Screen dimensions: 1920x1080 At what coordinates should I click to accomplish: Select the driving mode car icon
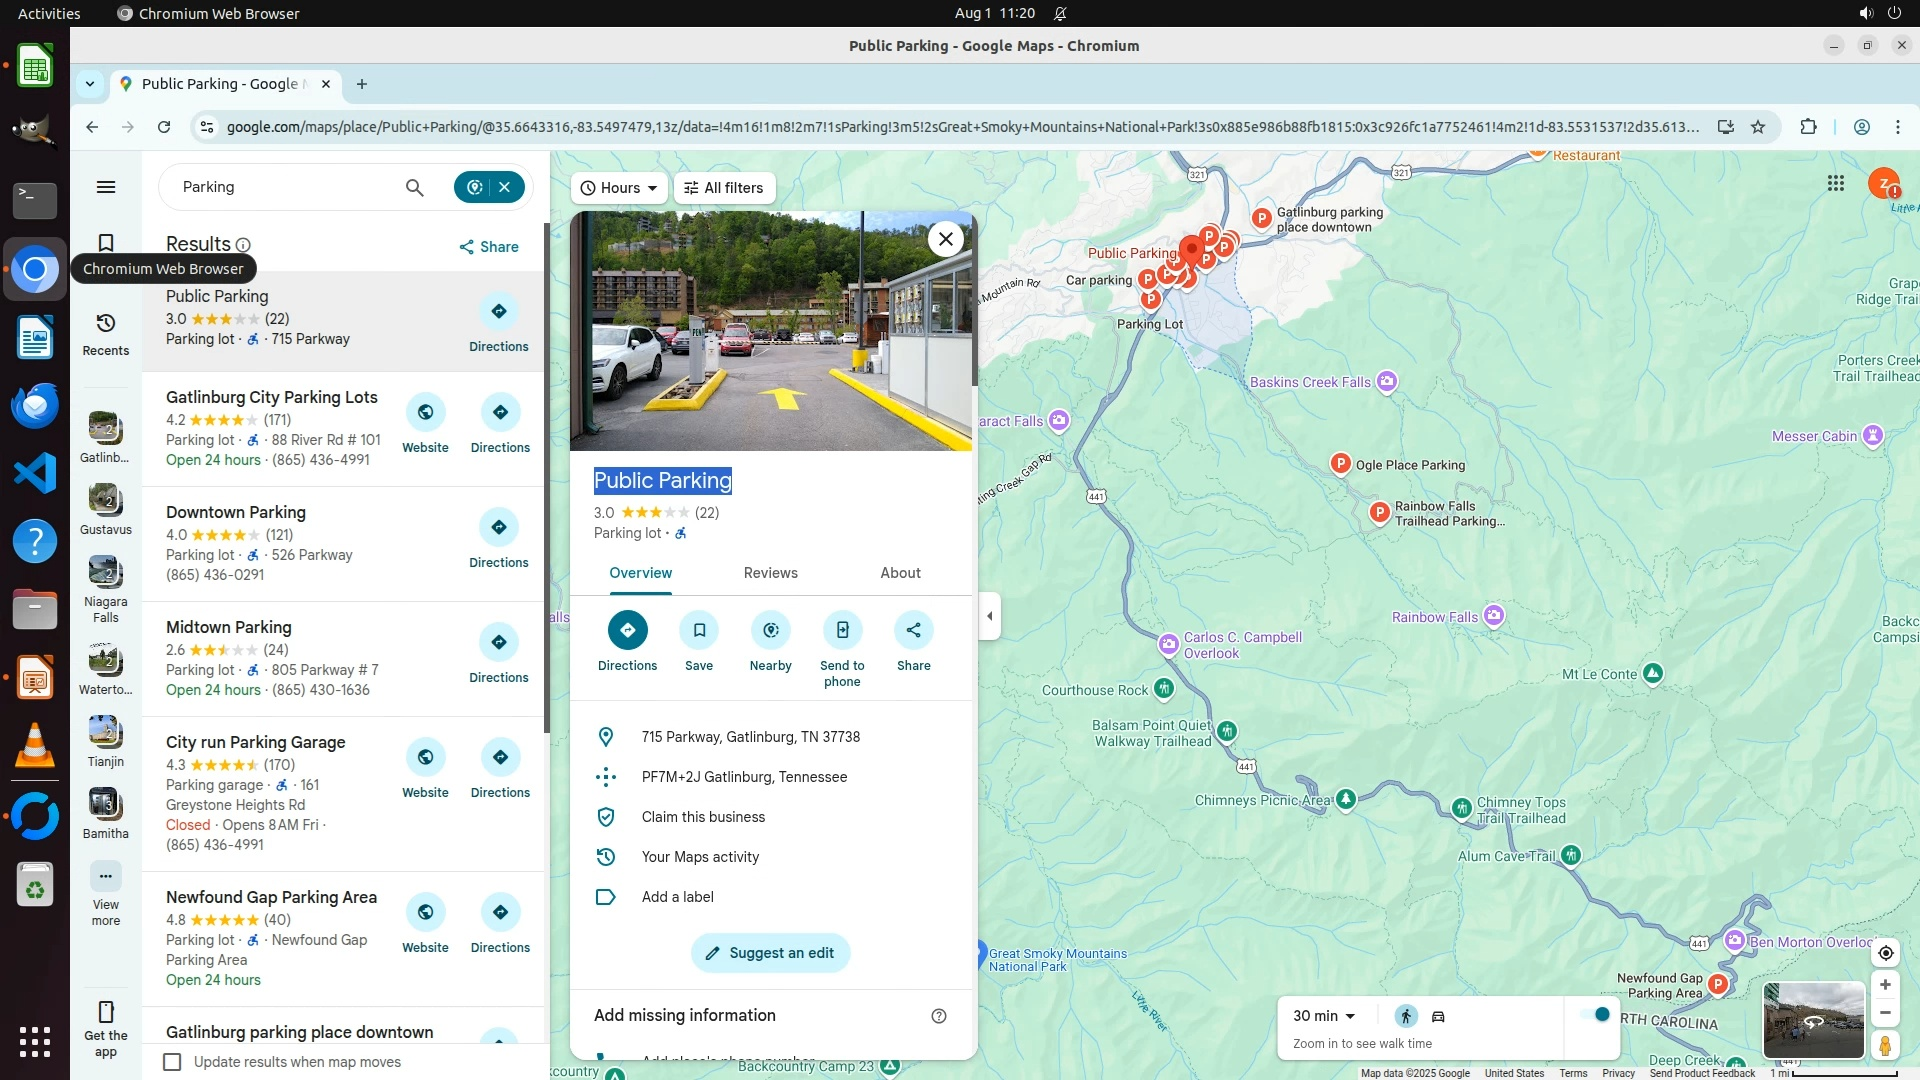(x=1438, y=1016)
